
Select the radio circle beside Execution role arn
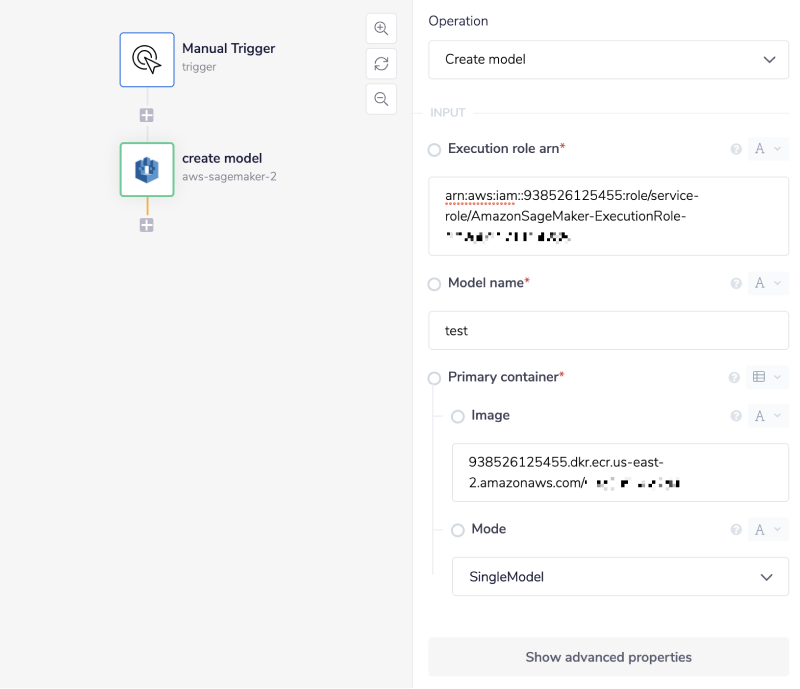434,149
